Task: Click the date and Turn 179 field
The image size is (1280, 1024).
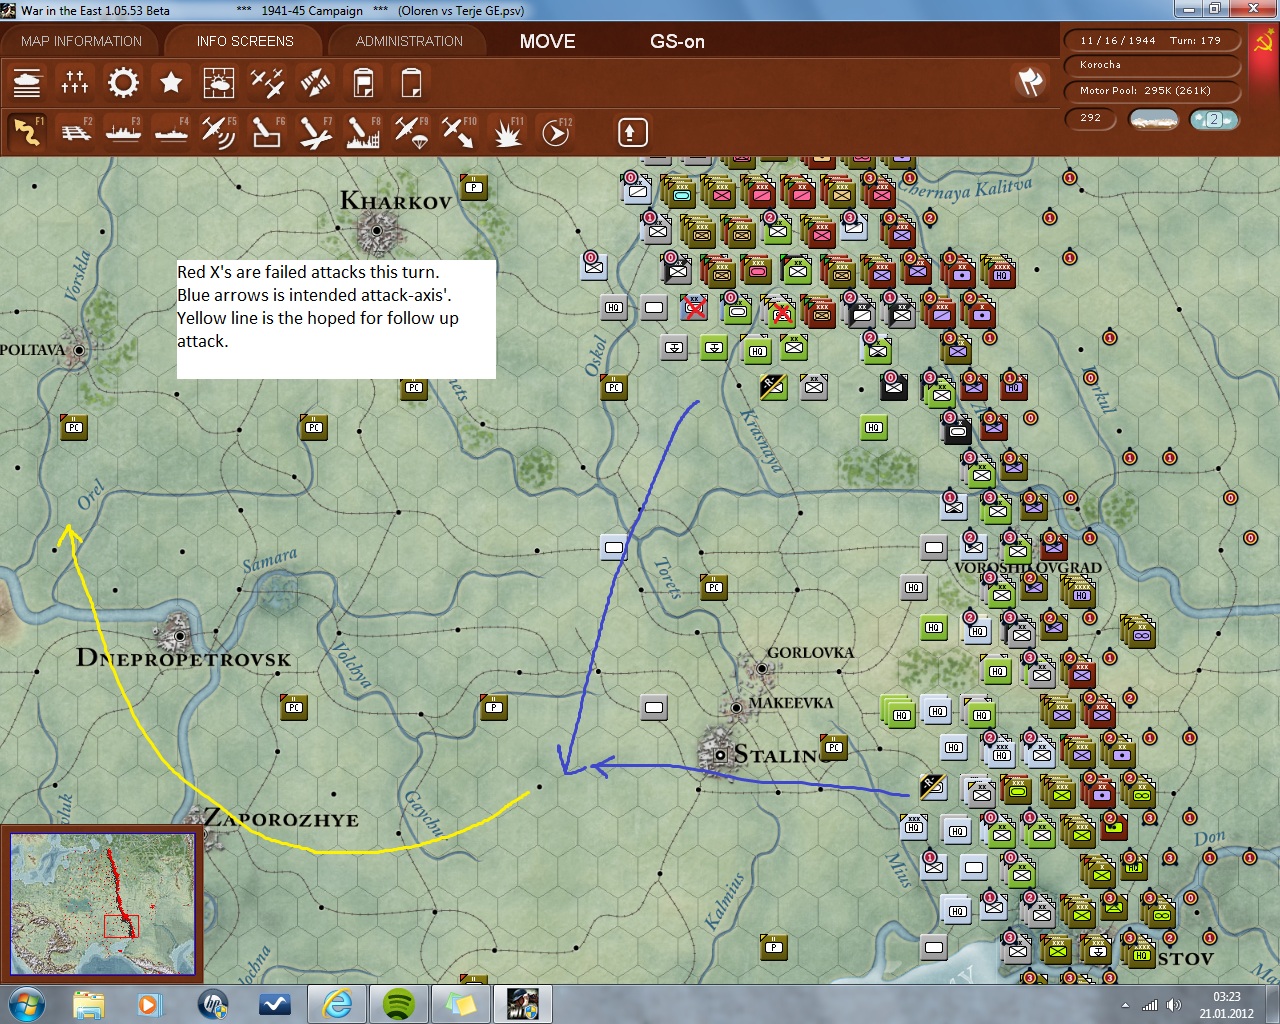Action: [1152, 41]
